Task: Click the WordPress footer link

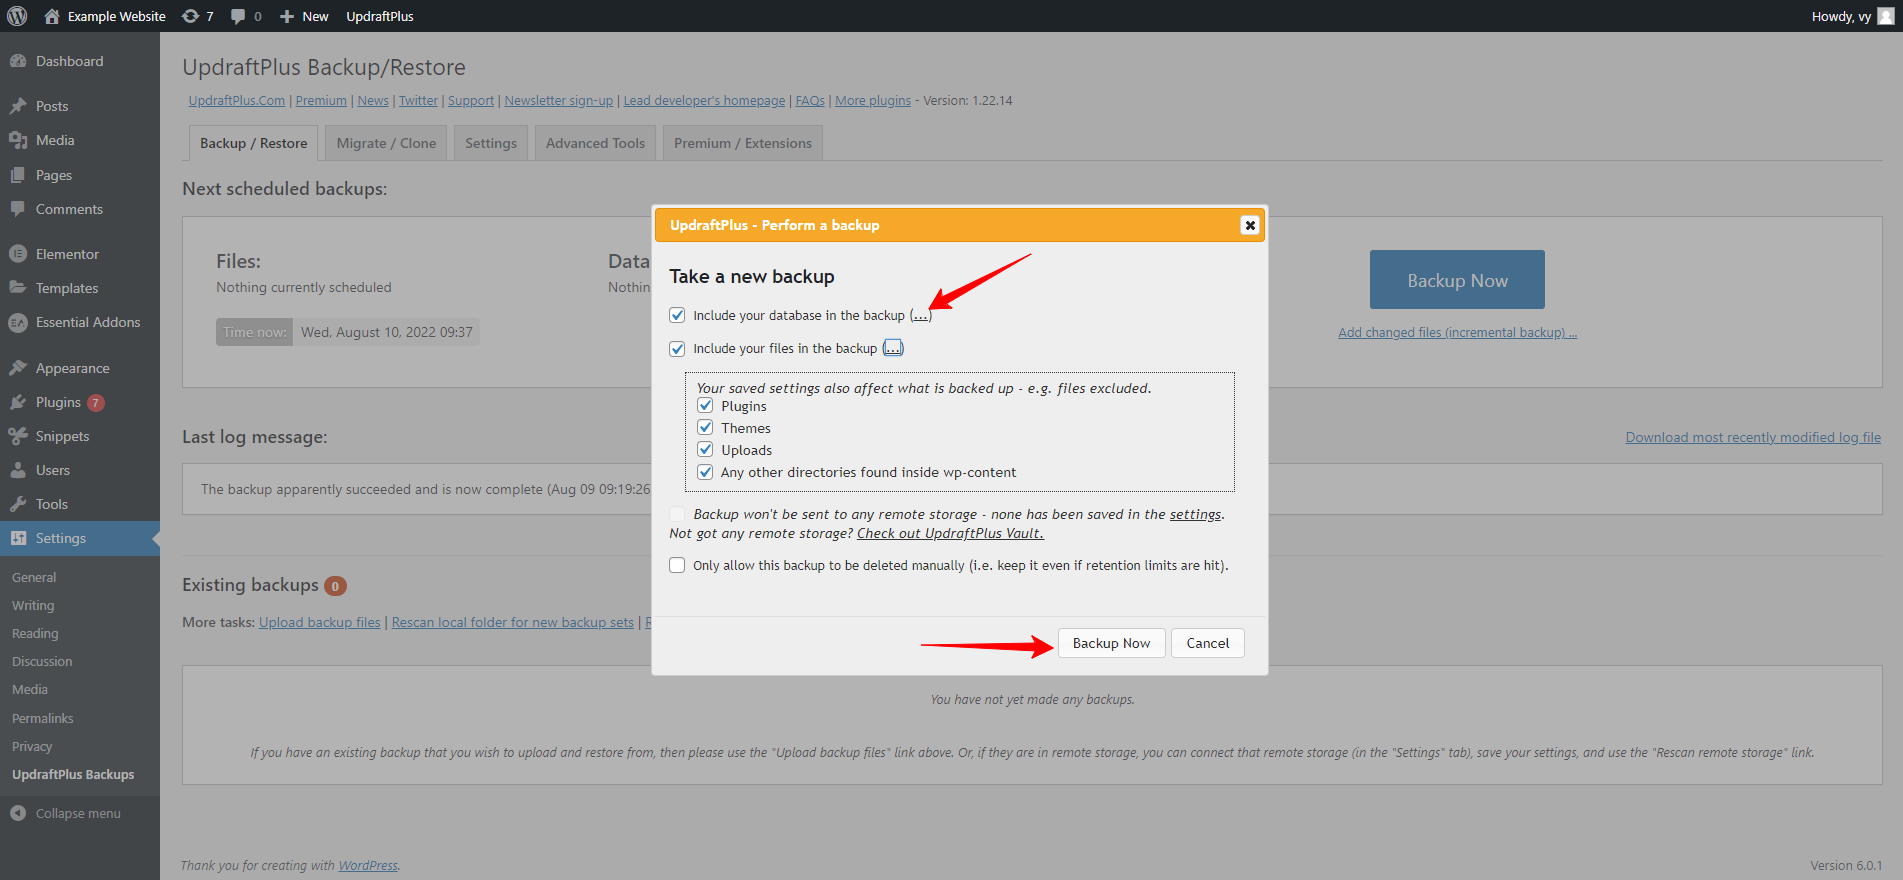Action: [368, 865]
